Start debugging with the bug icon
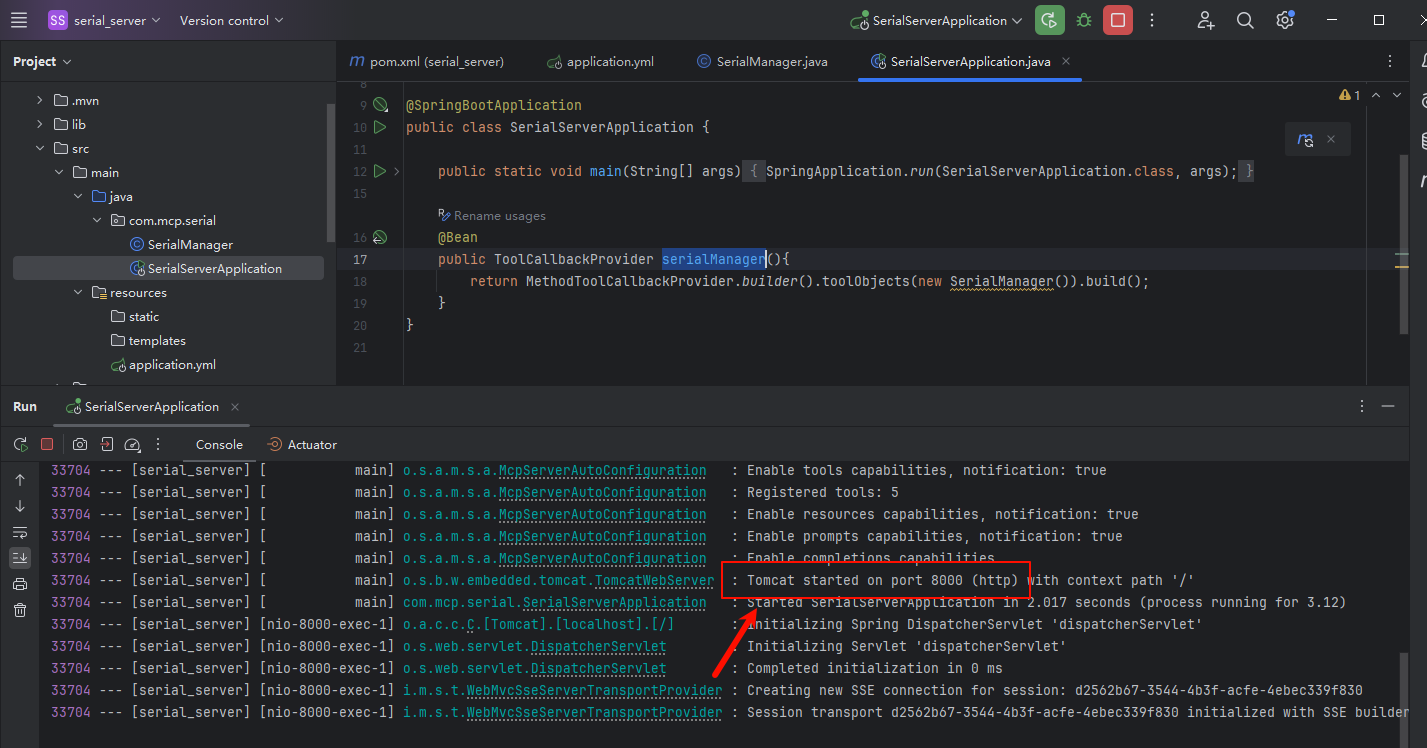Image resolution: width=1427 pixels, height=748 pixels. (1084, 20)
